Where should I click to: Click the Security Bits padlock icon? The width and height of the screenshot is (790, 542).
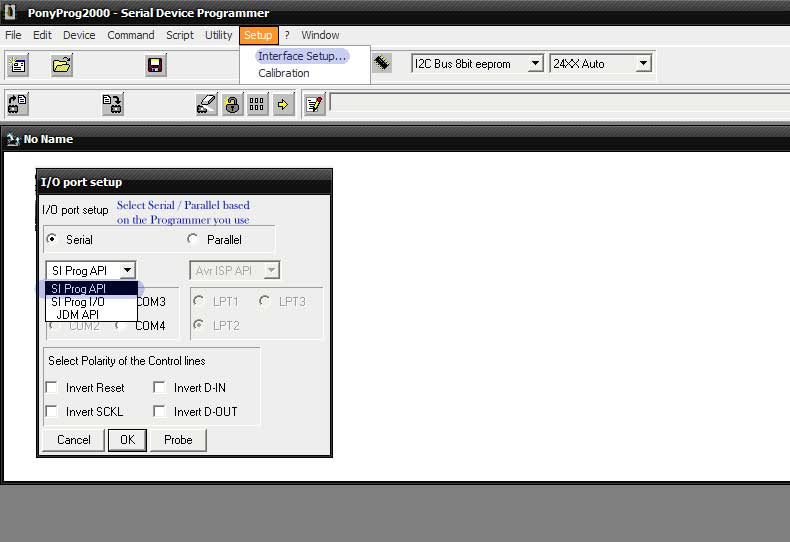coord(232,105)
